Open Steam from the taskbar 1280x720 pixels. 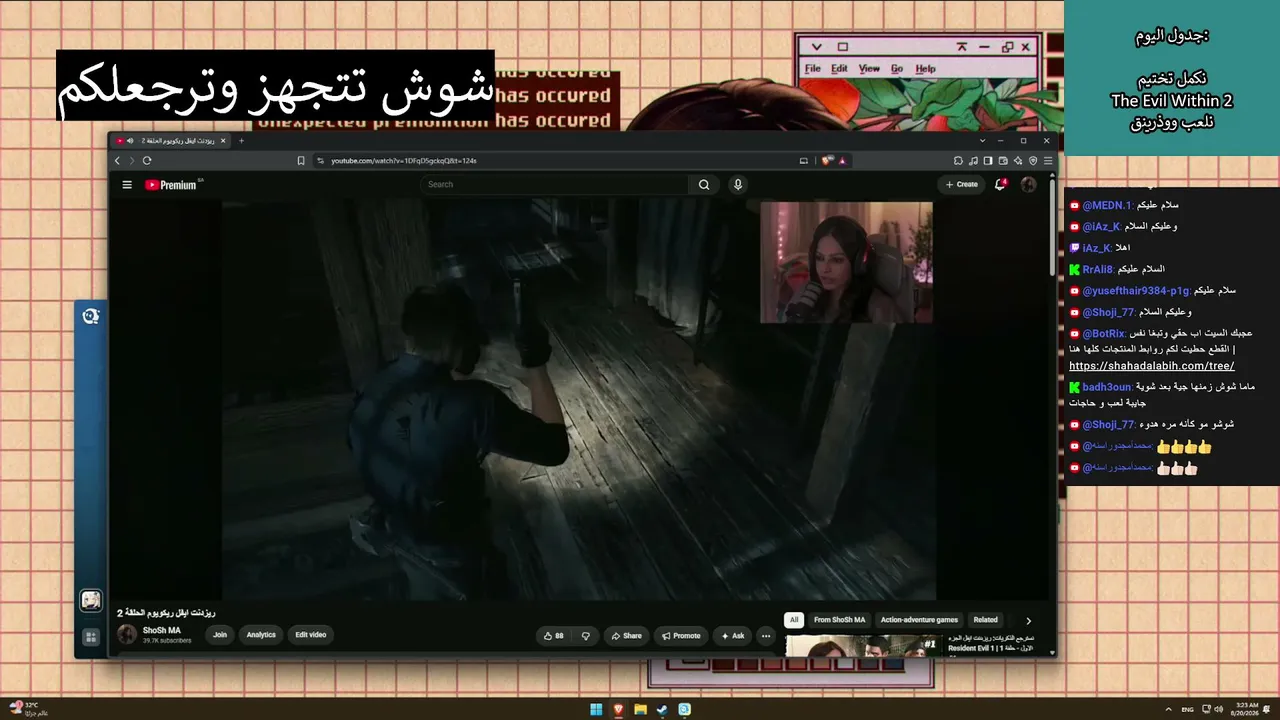662,710
